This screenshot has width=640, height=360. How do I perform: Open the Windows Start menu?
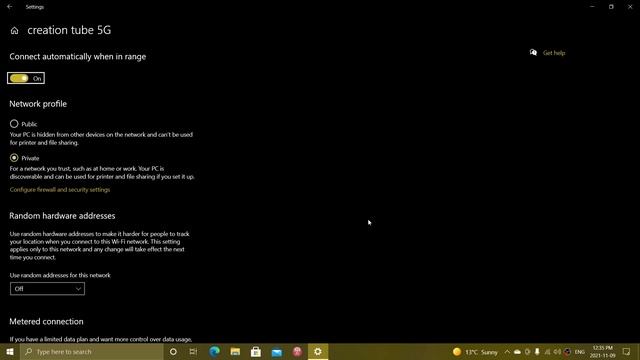10,351
